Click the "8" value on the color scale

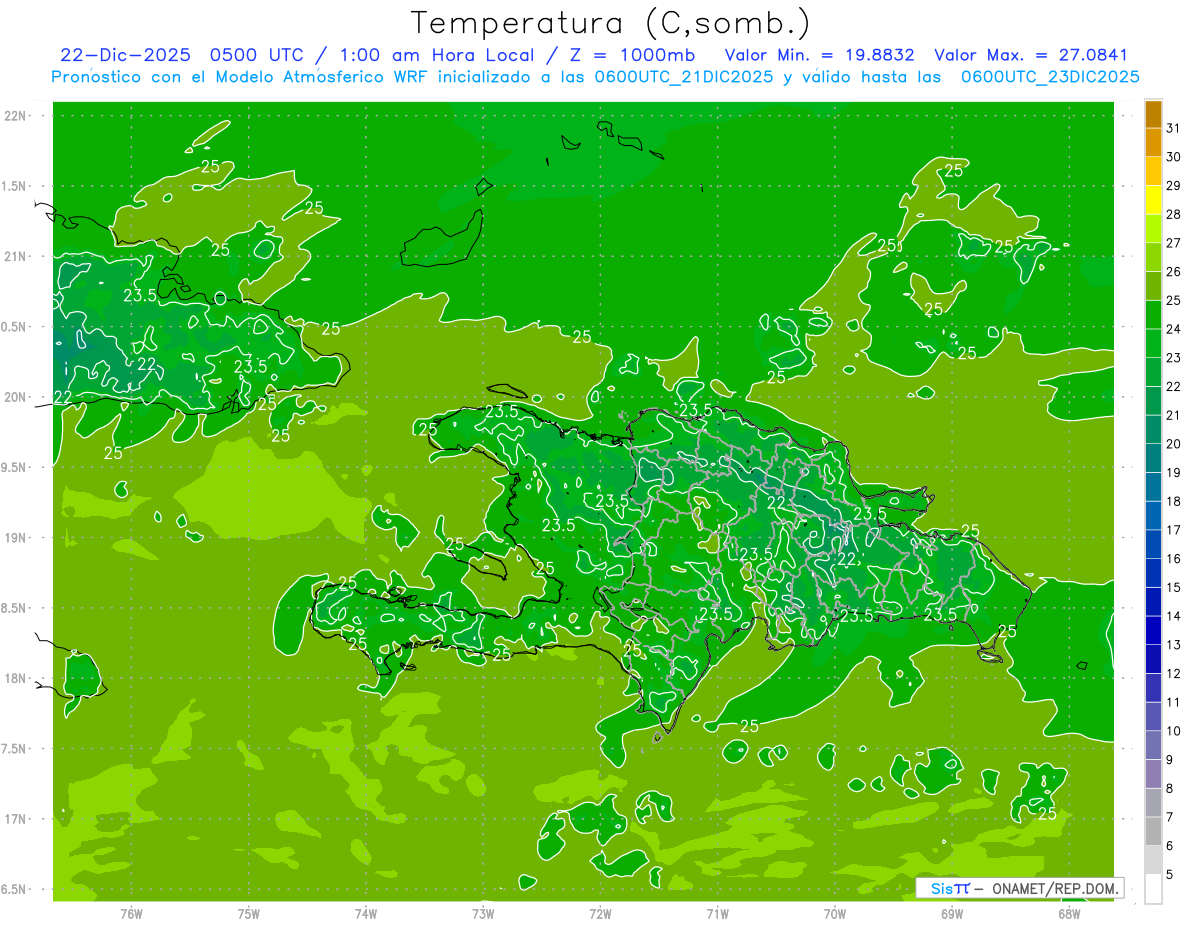(1170, 788)
